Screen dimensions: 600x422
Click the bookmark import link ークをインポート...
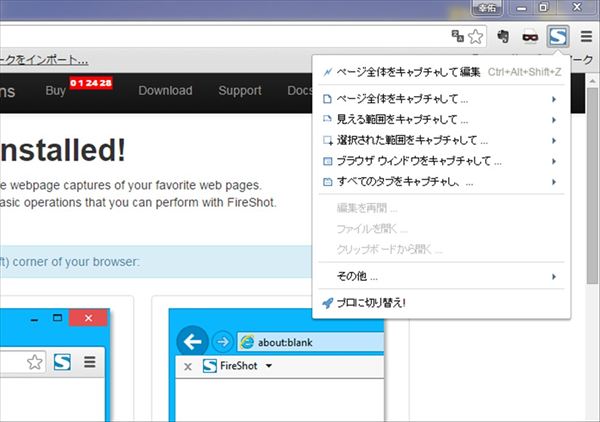[x=44, y=60]
